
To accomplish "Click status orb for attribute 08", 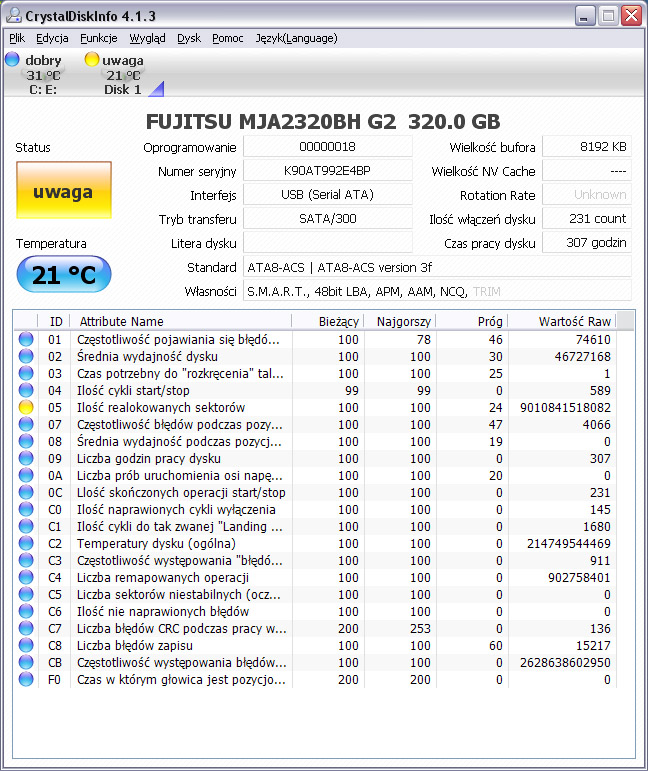I will tap(26, 442).
